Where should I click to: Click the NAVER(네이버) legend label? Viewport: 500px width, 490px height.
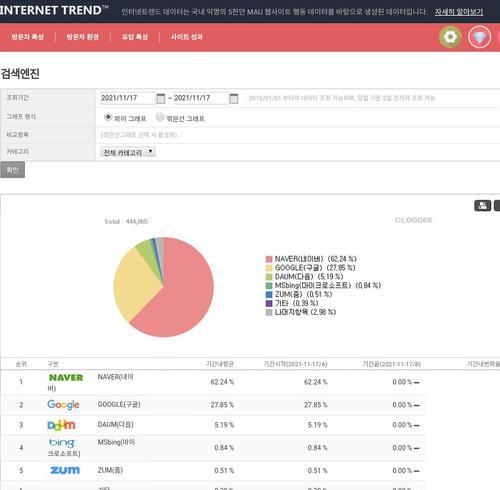[316, 259]
